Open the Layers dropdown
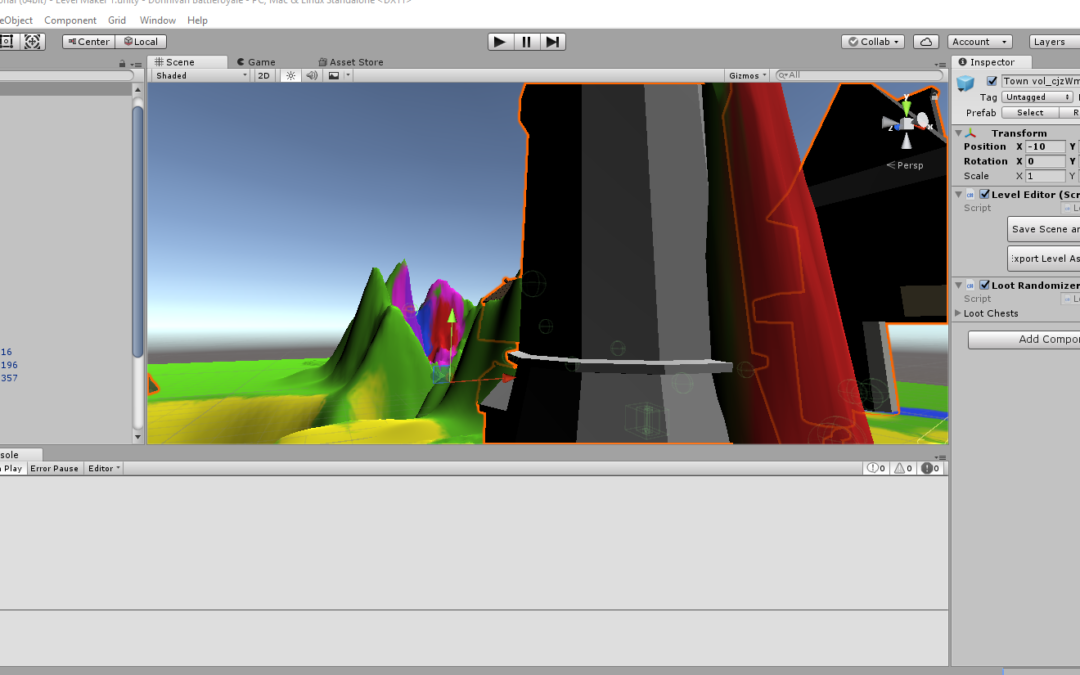The width and height of the screenshot is (1080, 675). tap(1055, 42)
